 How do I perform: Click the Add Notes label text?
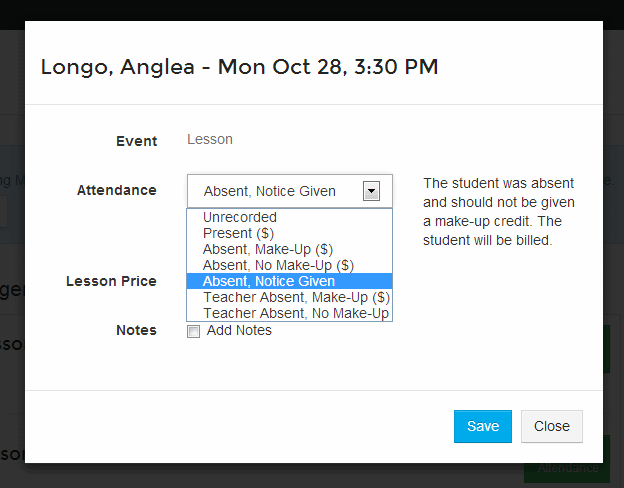coord(239,330)
